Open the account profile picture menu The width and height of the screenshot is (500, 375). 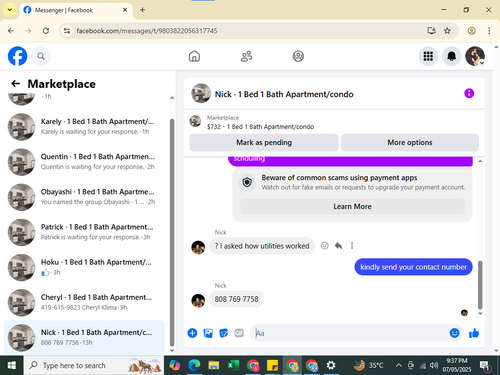[475, 56]
